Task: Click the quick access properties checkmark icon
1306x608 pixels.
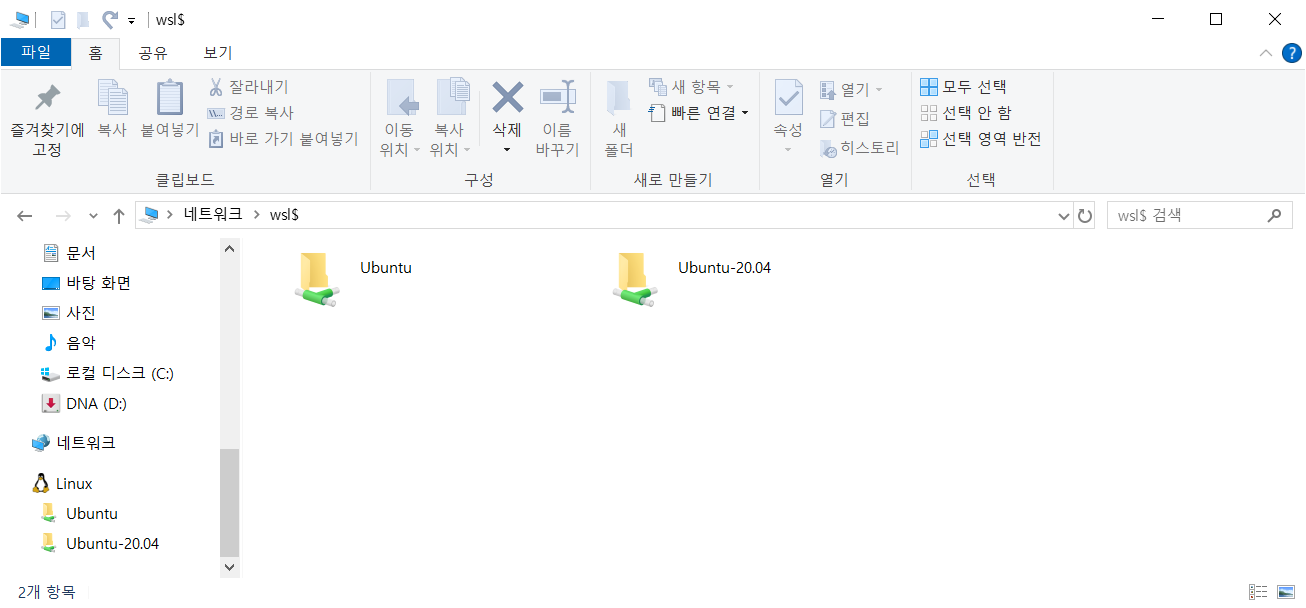Action: [58, 19]
